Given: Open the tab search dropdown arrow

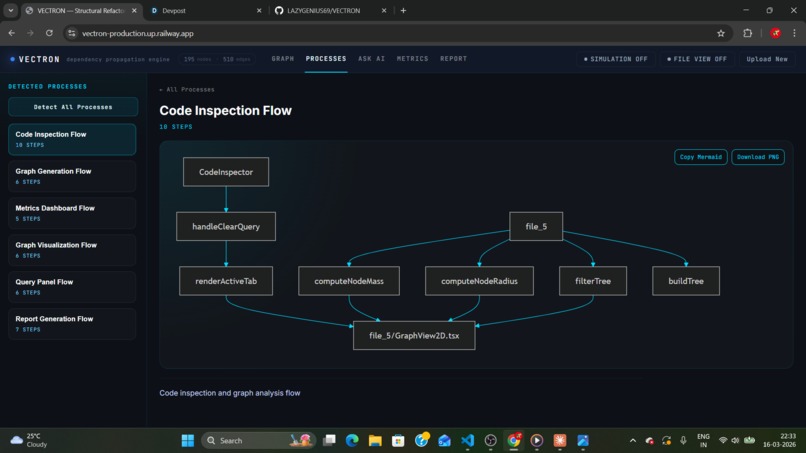Looking at the screenshot, I should (10, 10).
